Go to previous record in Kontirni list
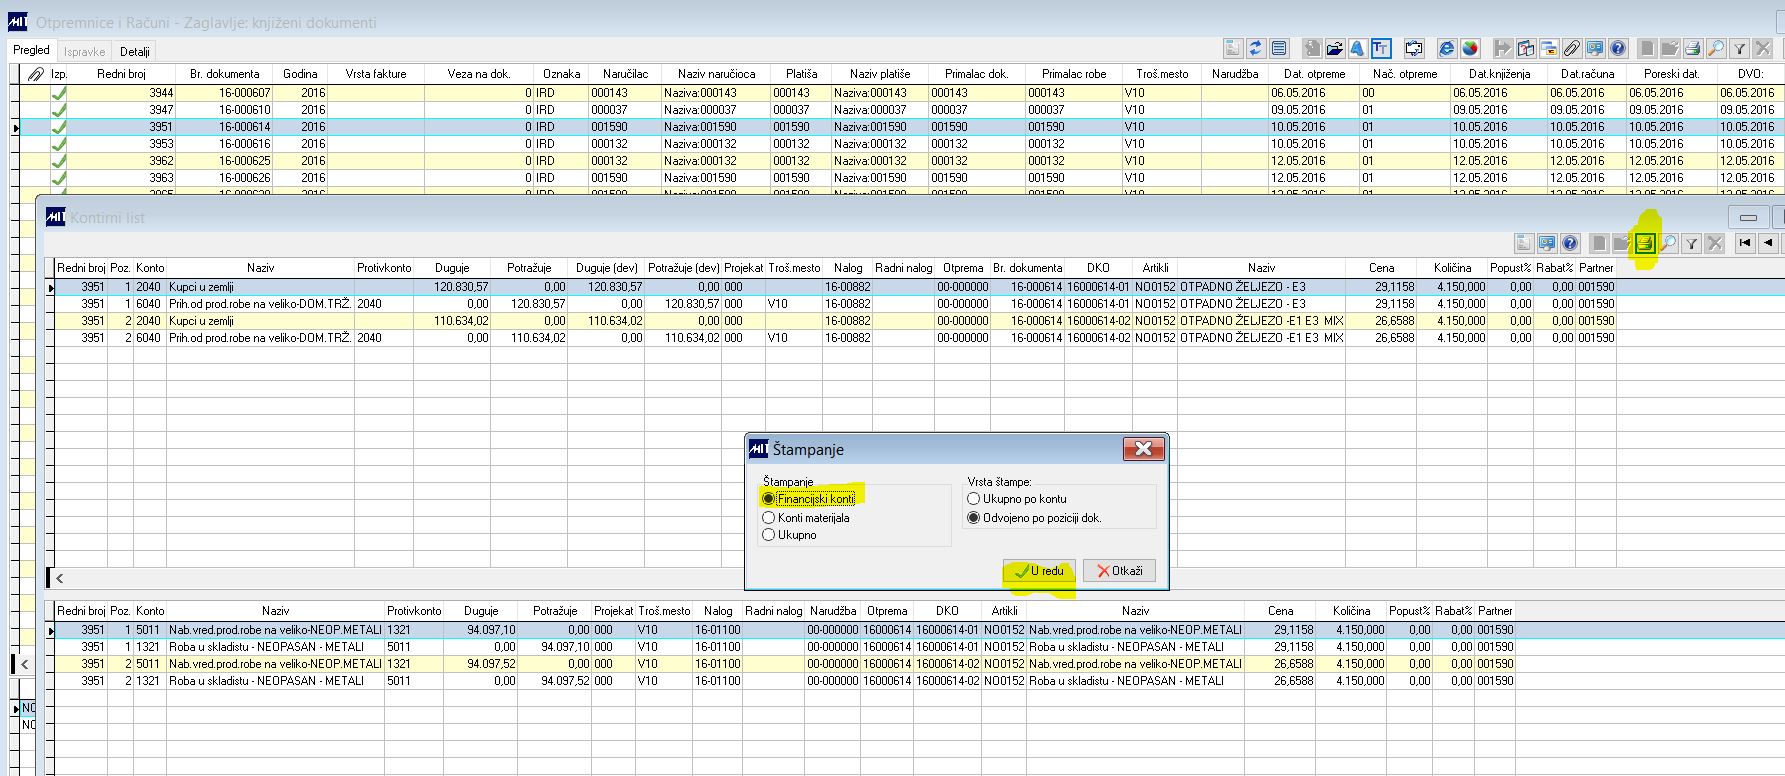1785x776 pixels. tap(1768, 243)
